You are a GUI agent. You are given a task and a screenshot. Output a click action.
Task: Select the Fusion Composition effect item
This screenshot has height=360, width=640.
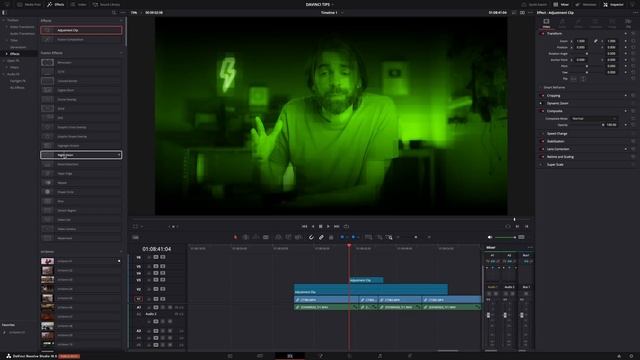tap(81, 40)
